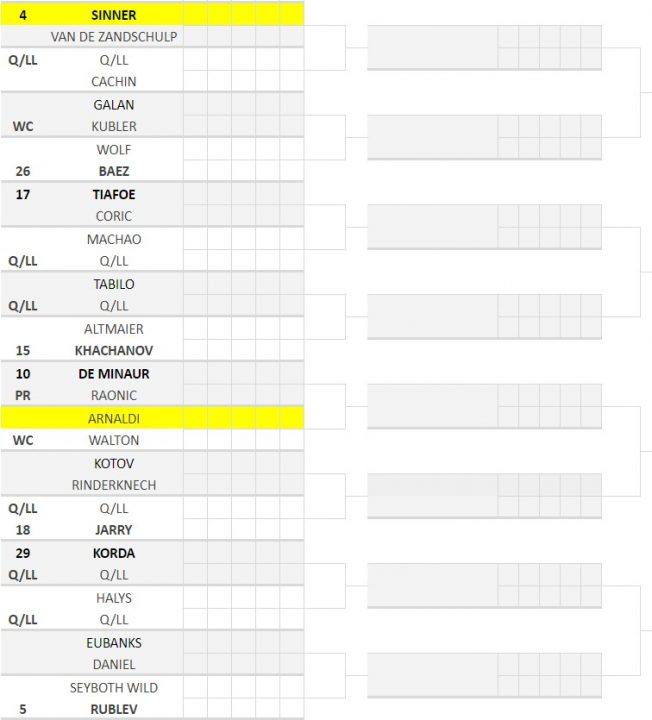The image size is (652, 720).
Task: Click the WC label beside KUBLER
Action: point(23,126)
